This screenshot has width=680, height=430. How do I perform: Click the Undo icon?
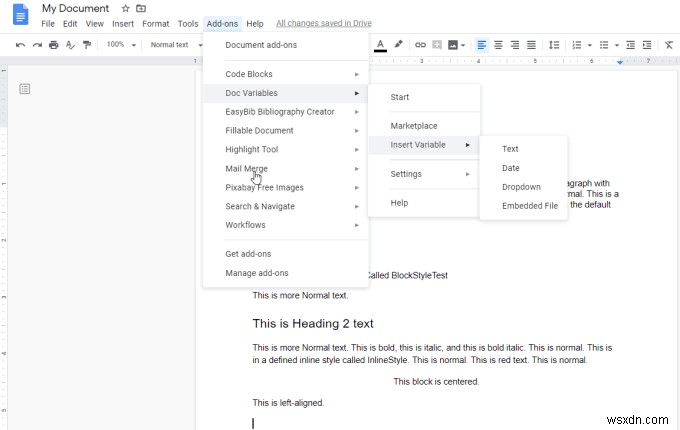(x=20, y=45)
